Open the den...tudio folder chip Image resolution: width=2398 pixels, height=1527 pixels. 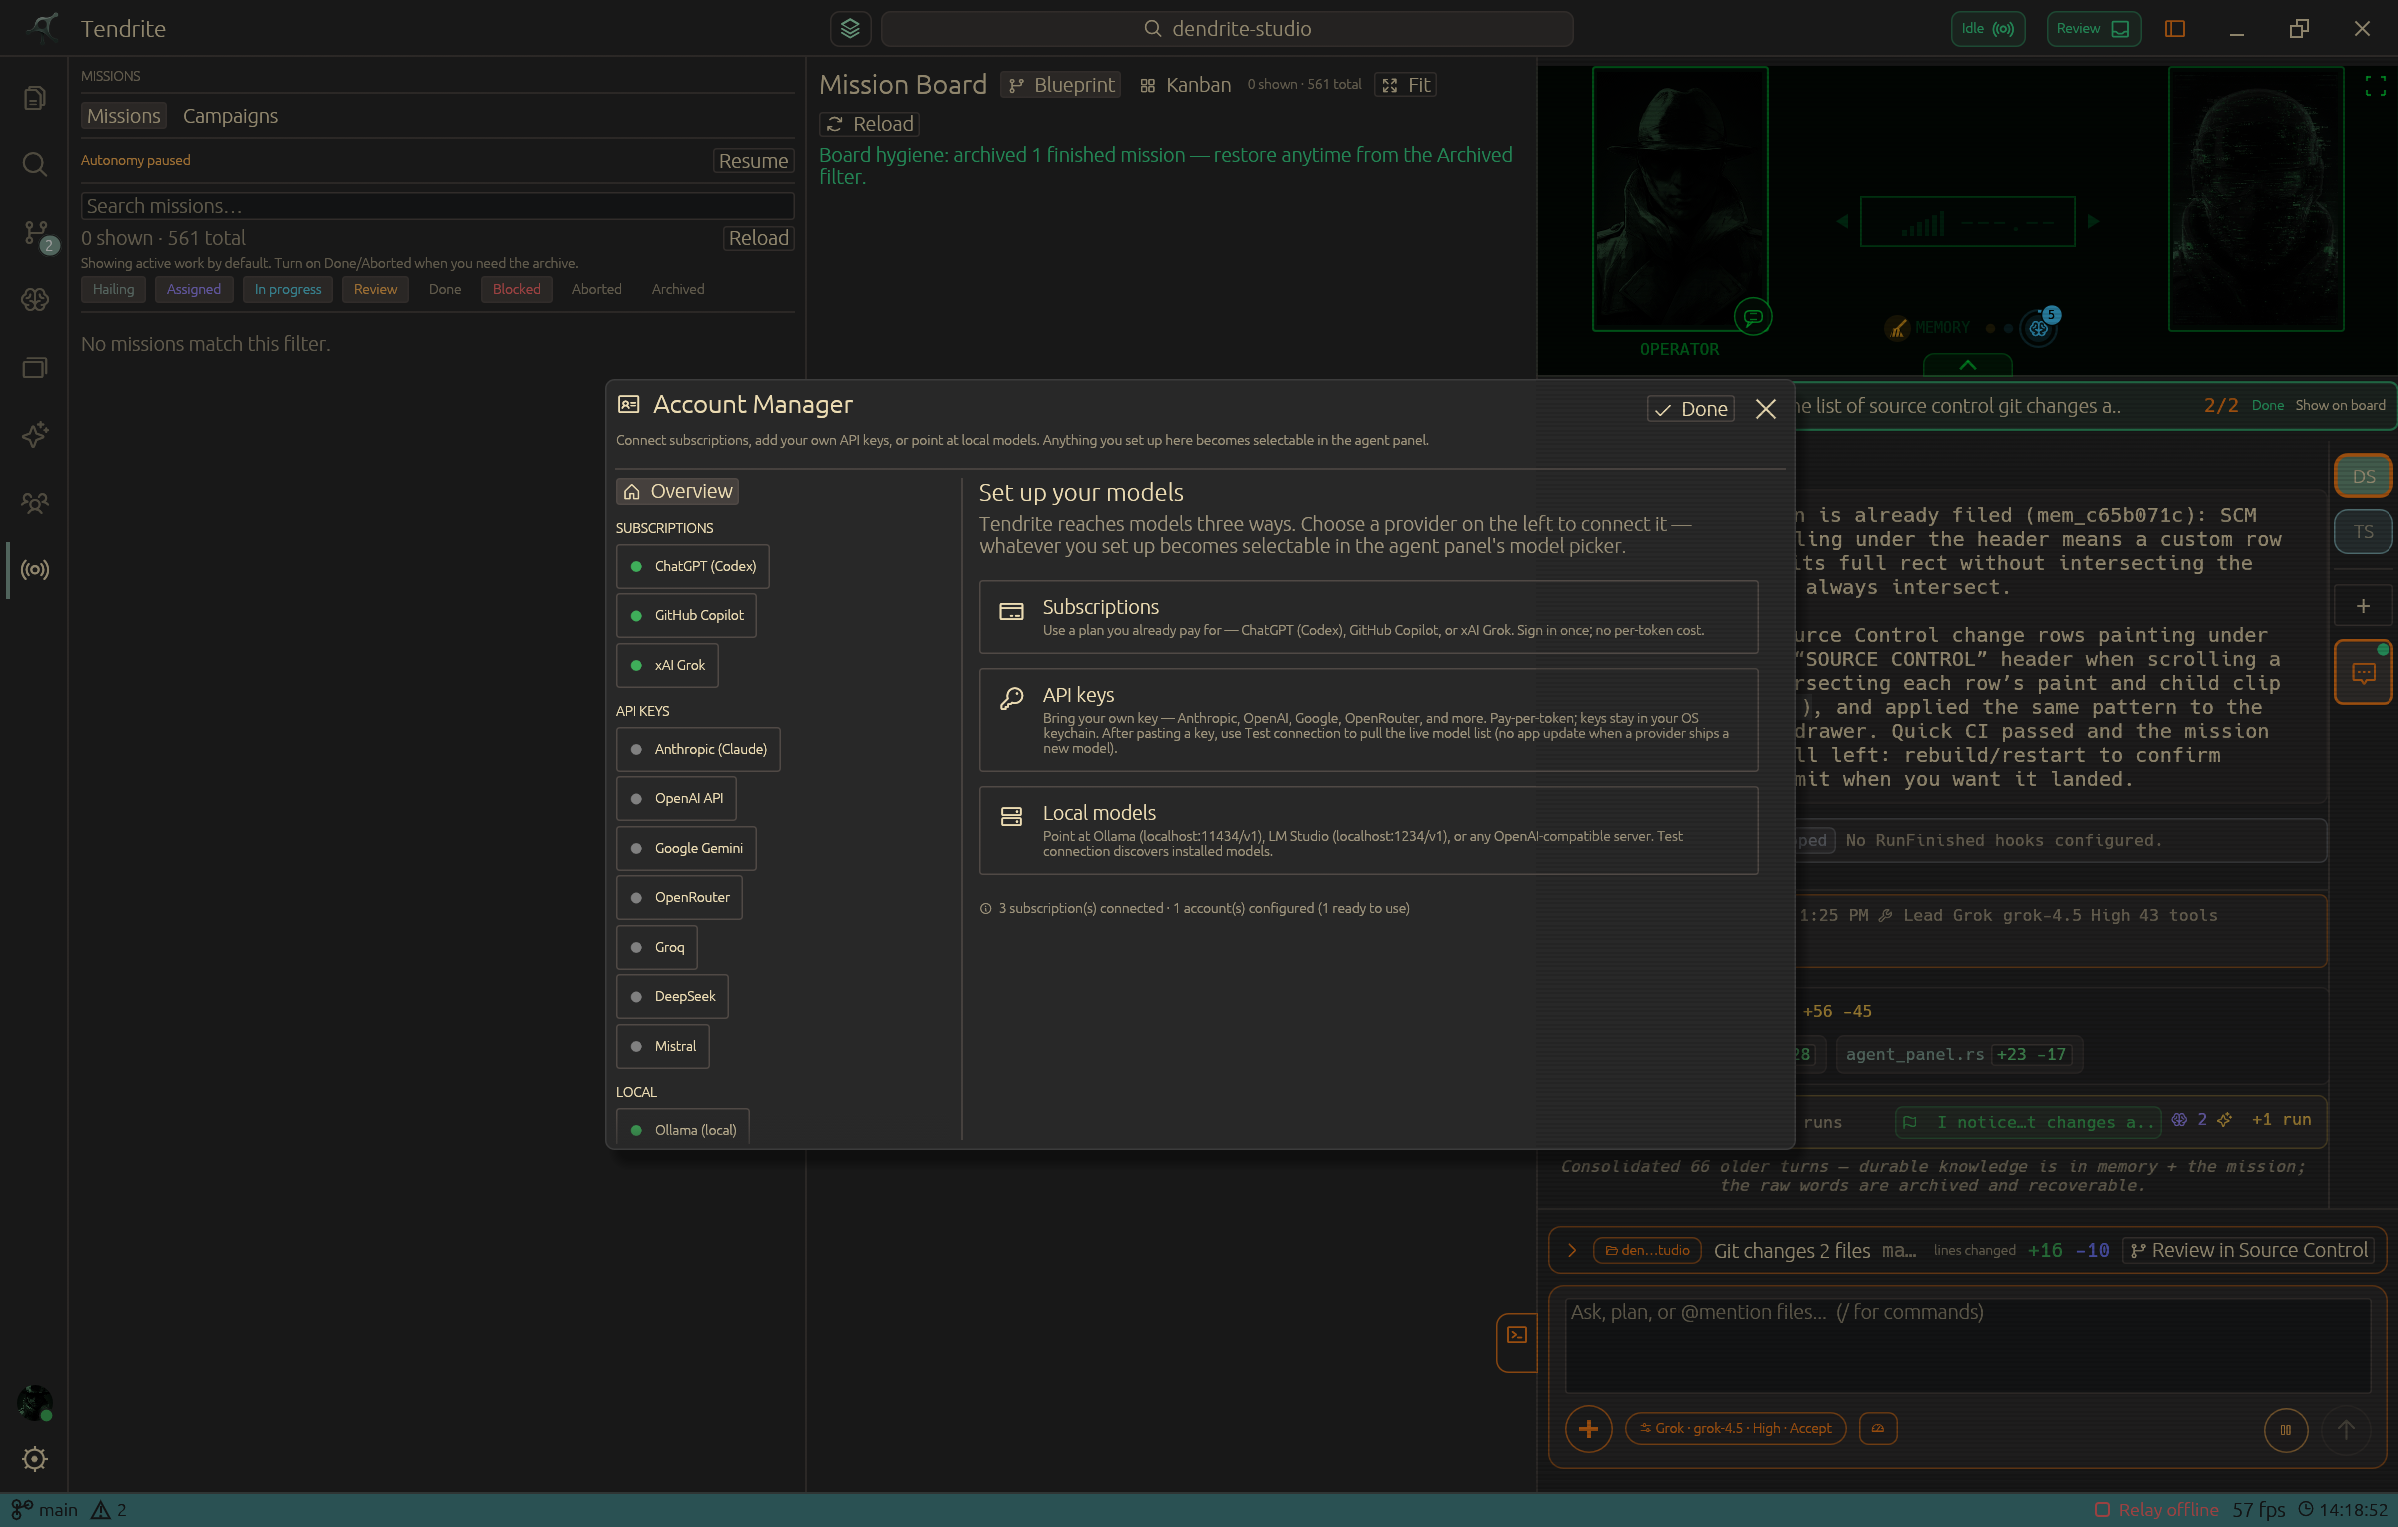[1647, 1251]
